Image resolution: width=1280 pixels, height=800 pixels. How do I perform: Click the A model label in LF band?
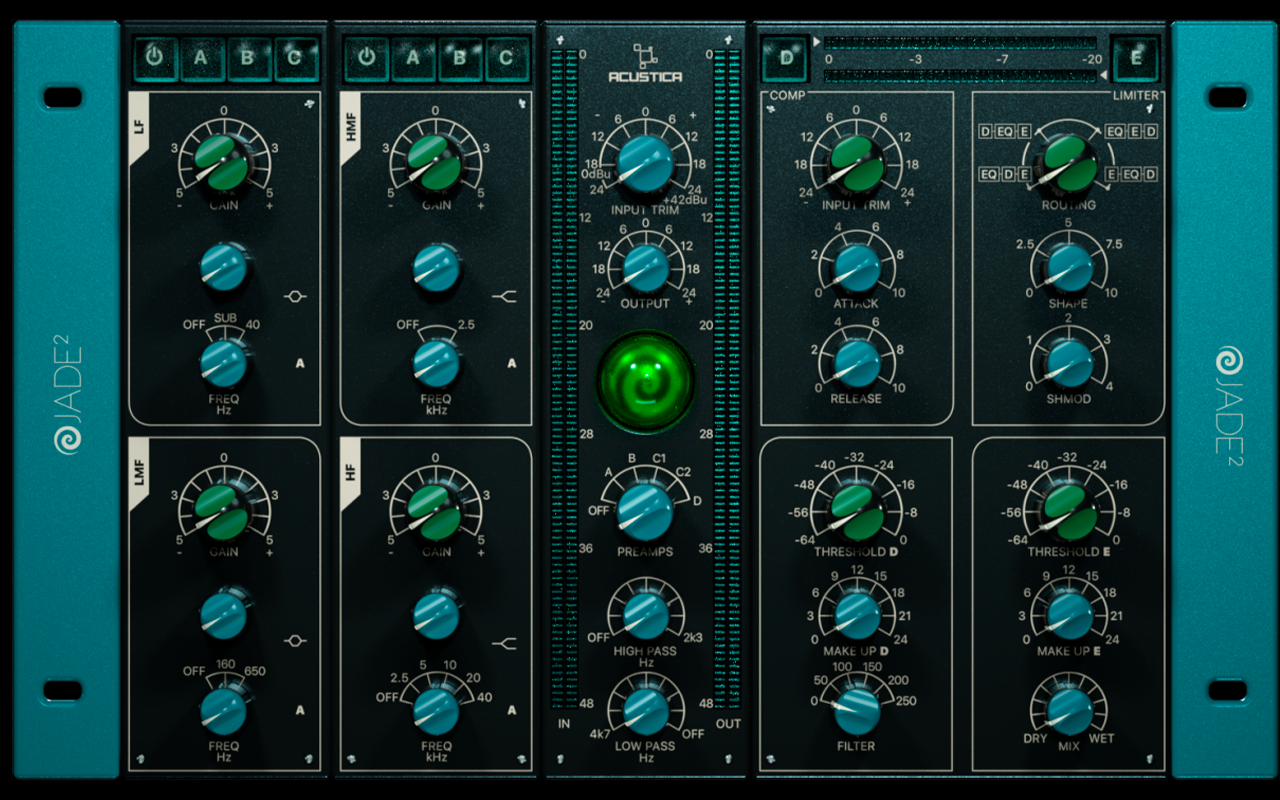300,364
